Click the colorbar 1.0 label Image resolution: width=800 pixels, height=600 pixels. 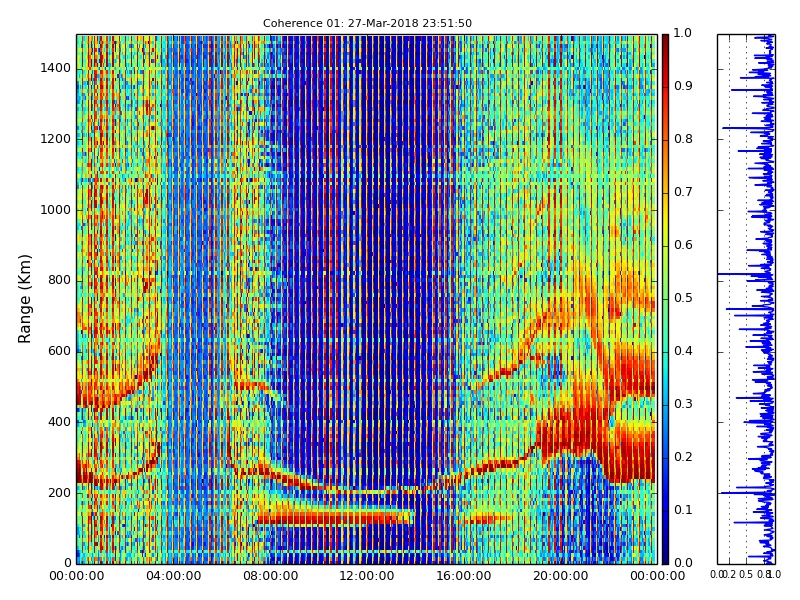click(683, 33)
